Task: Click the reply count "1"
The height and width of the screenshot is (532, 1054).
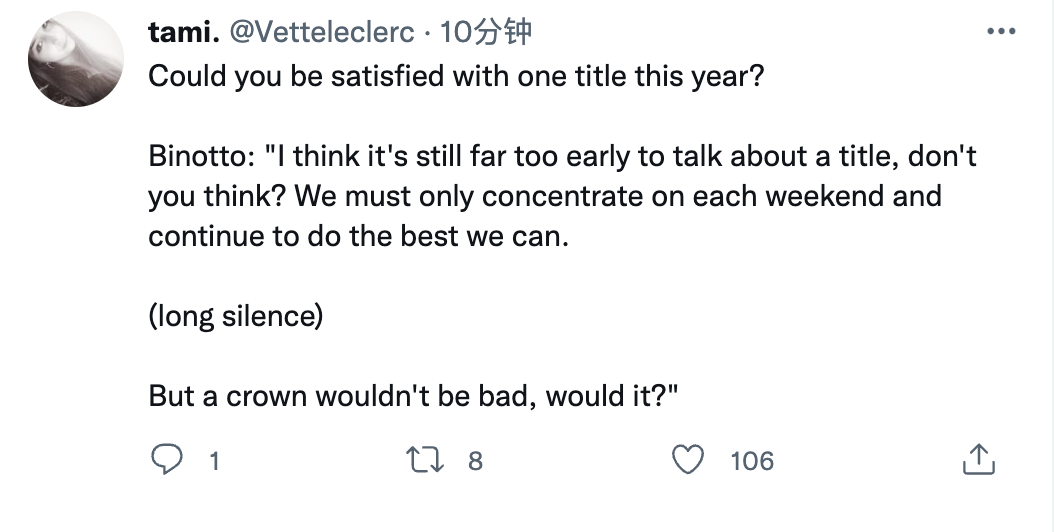Action: 213,461
